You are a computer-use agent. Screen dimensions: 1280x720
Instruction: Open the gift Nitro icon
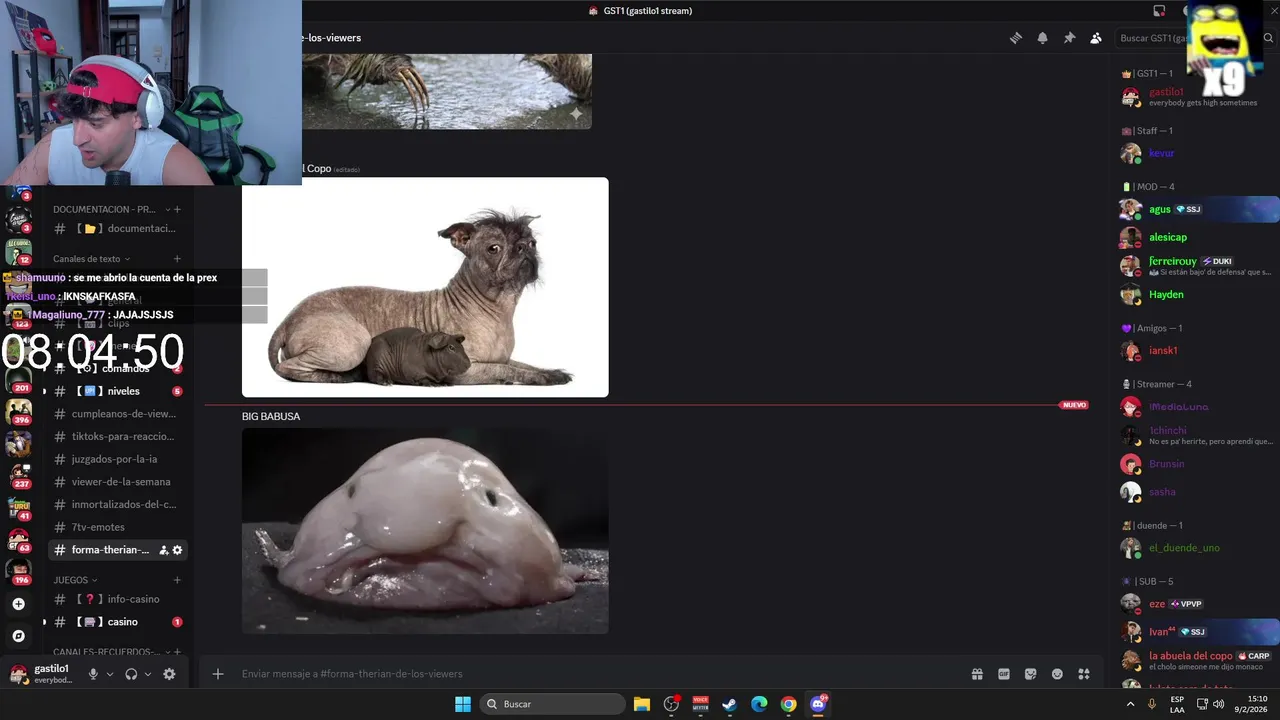click(x=977, y=674)
